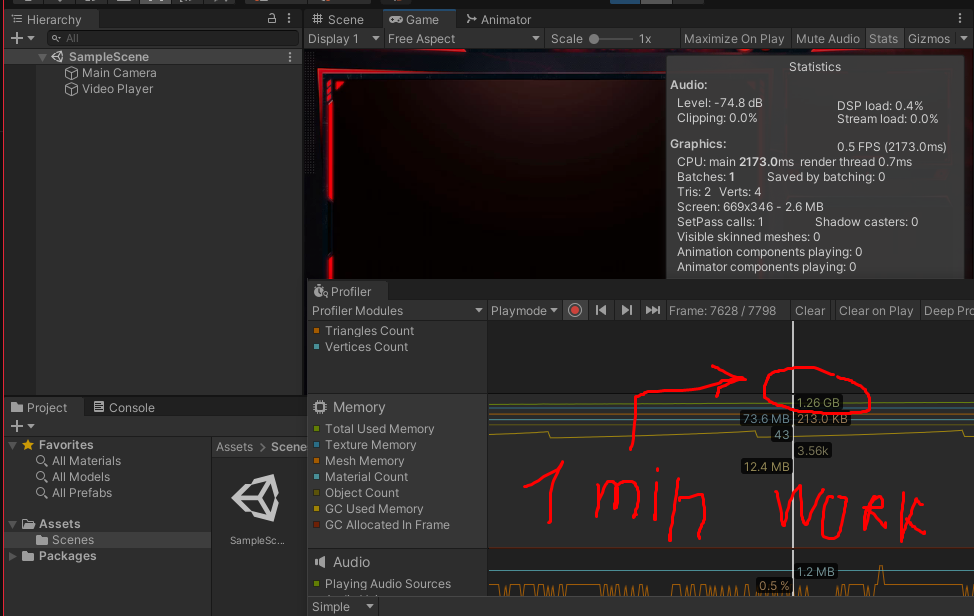Go to previous frame in Profiler

pyautogui.click(x=600, y=310)
